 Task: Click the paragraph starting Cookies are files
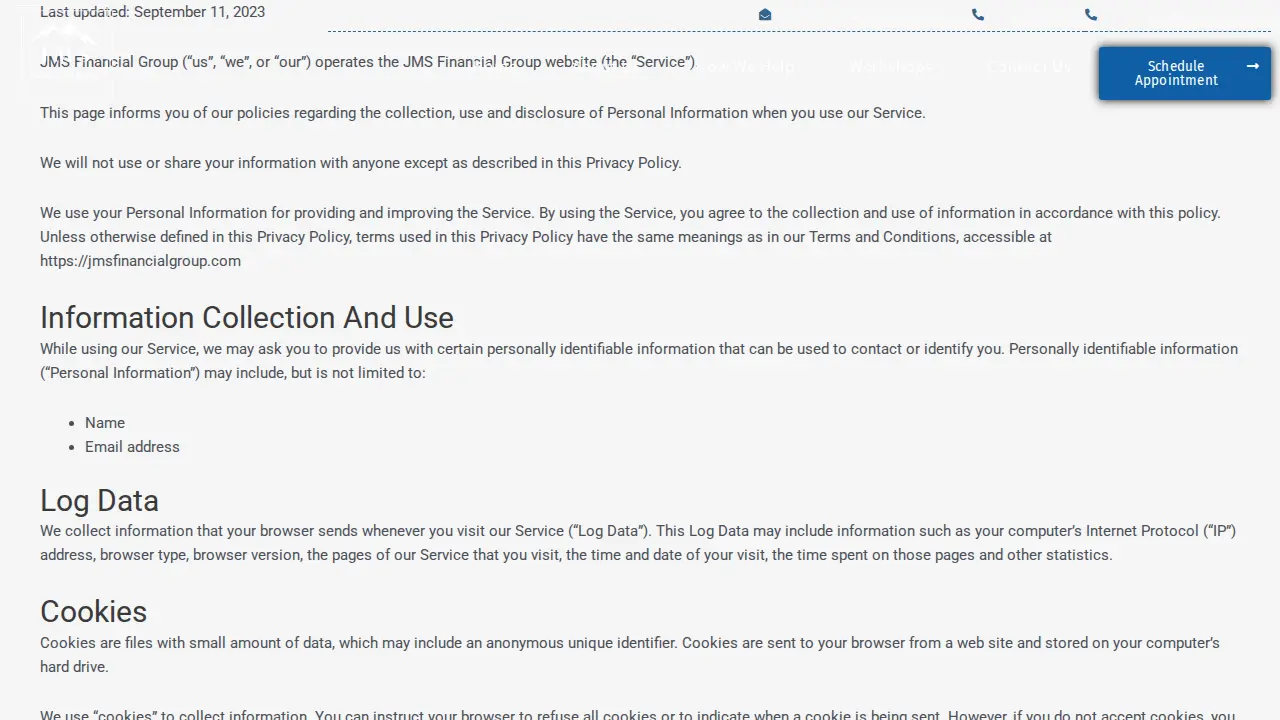click(630, 655)
